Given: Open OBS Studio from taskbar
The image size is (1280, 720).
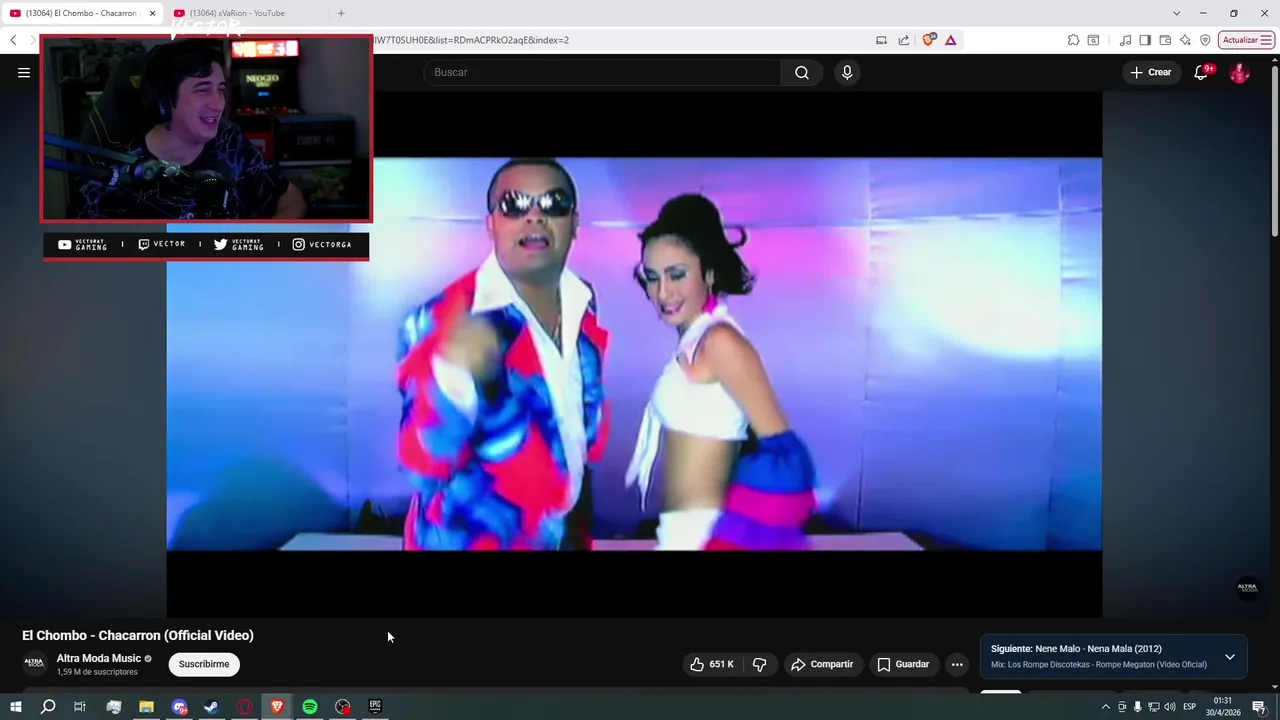Looking at the screenshot, I should point(343,707).
